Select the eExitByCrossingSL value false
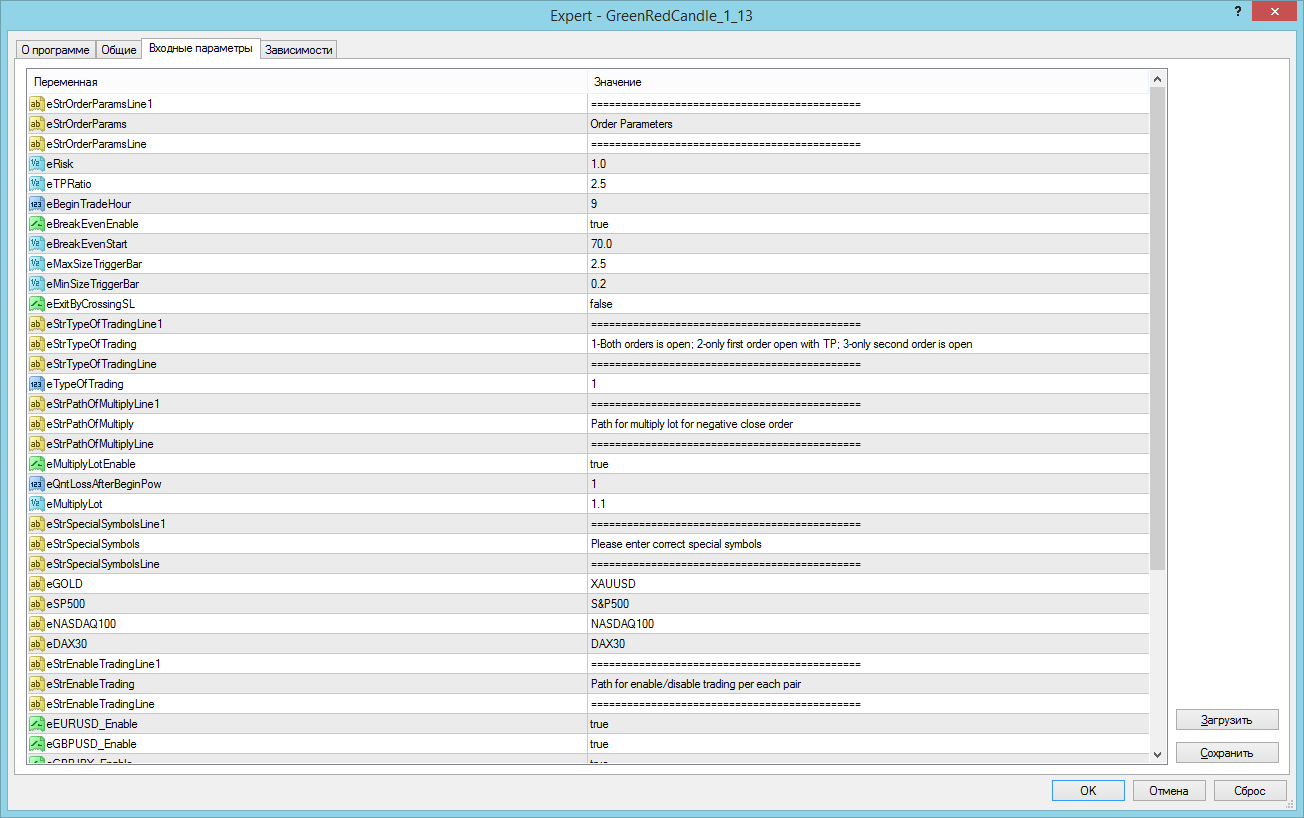1304x818 pixels. point(601,304)
